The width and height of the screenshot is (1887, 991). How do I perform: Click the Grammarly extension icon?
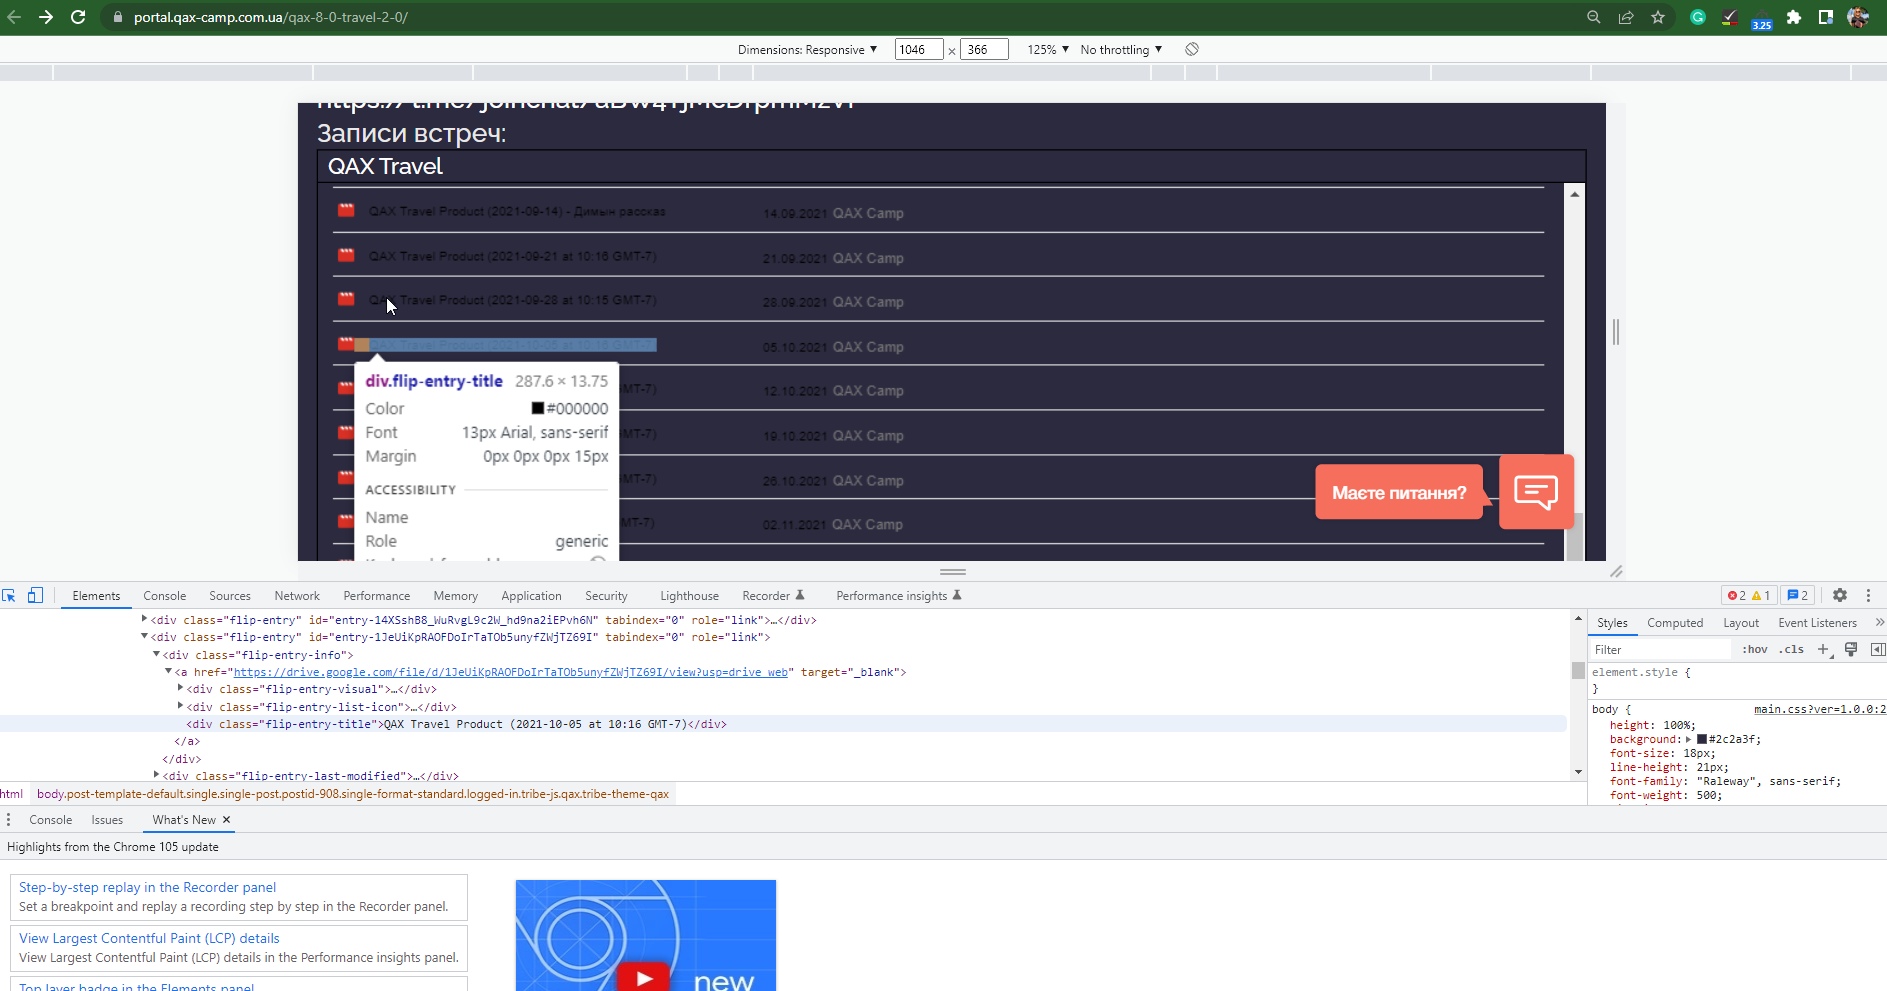1697,17
